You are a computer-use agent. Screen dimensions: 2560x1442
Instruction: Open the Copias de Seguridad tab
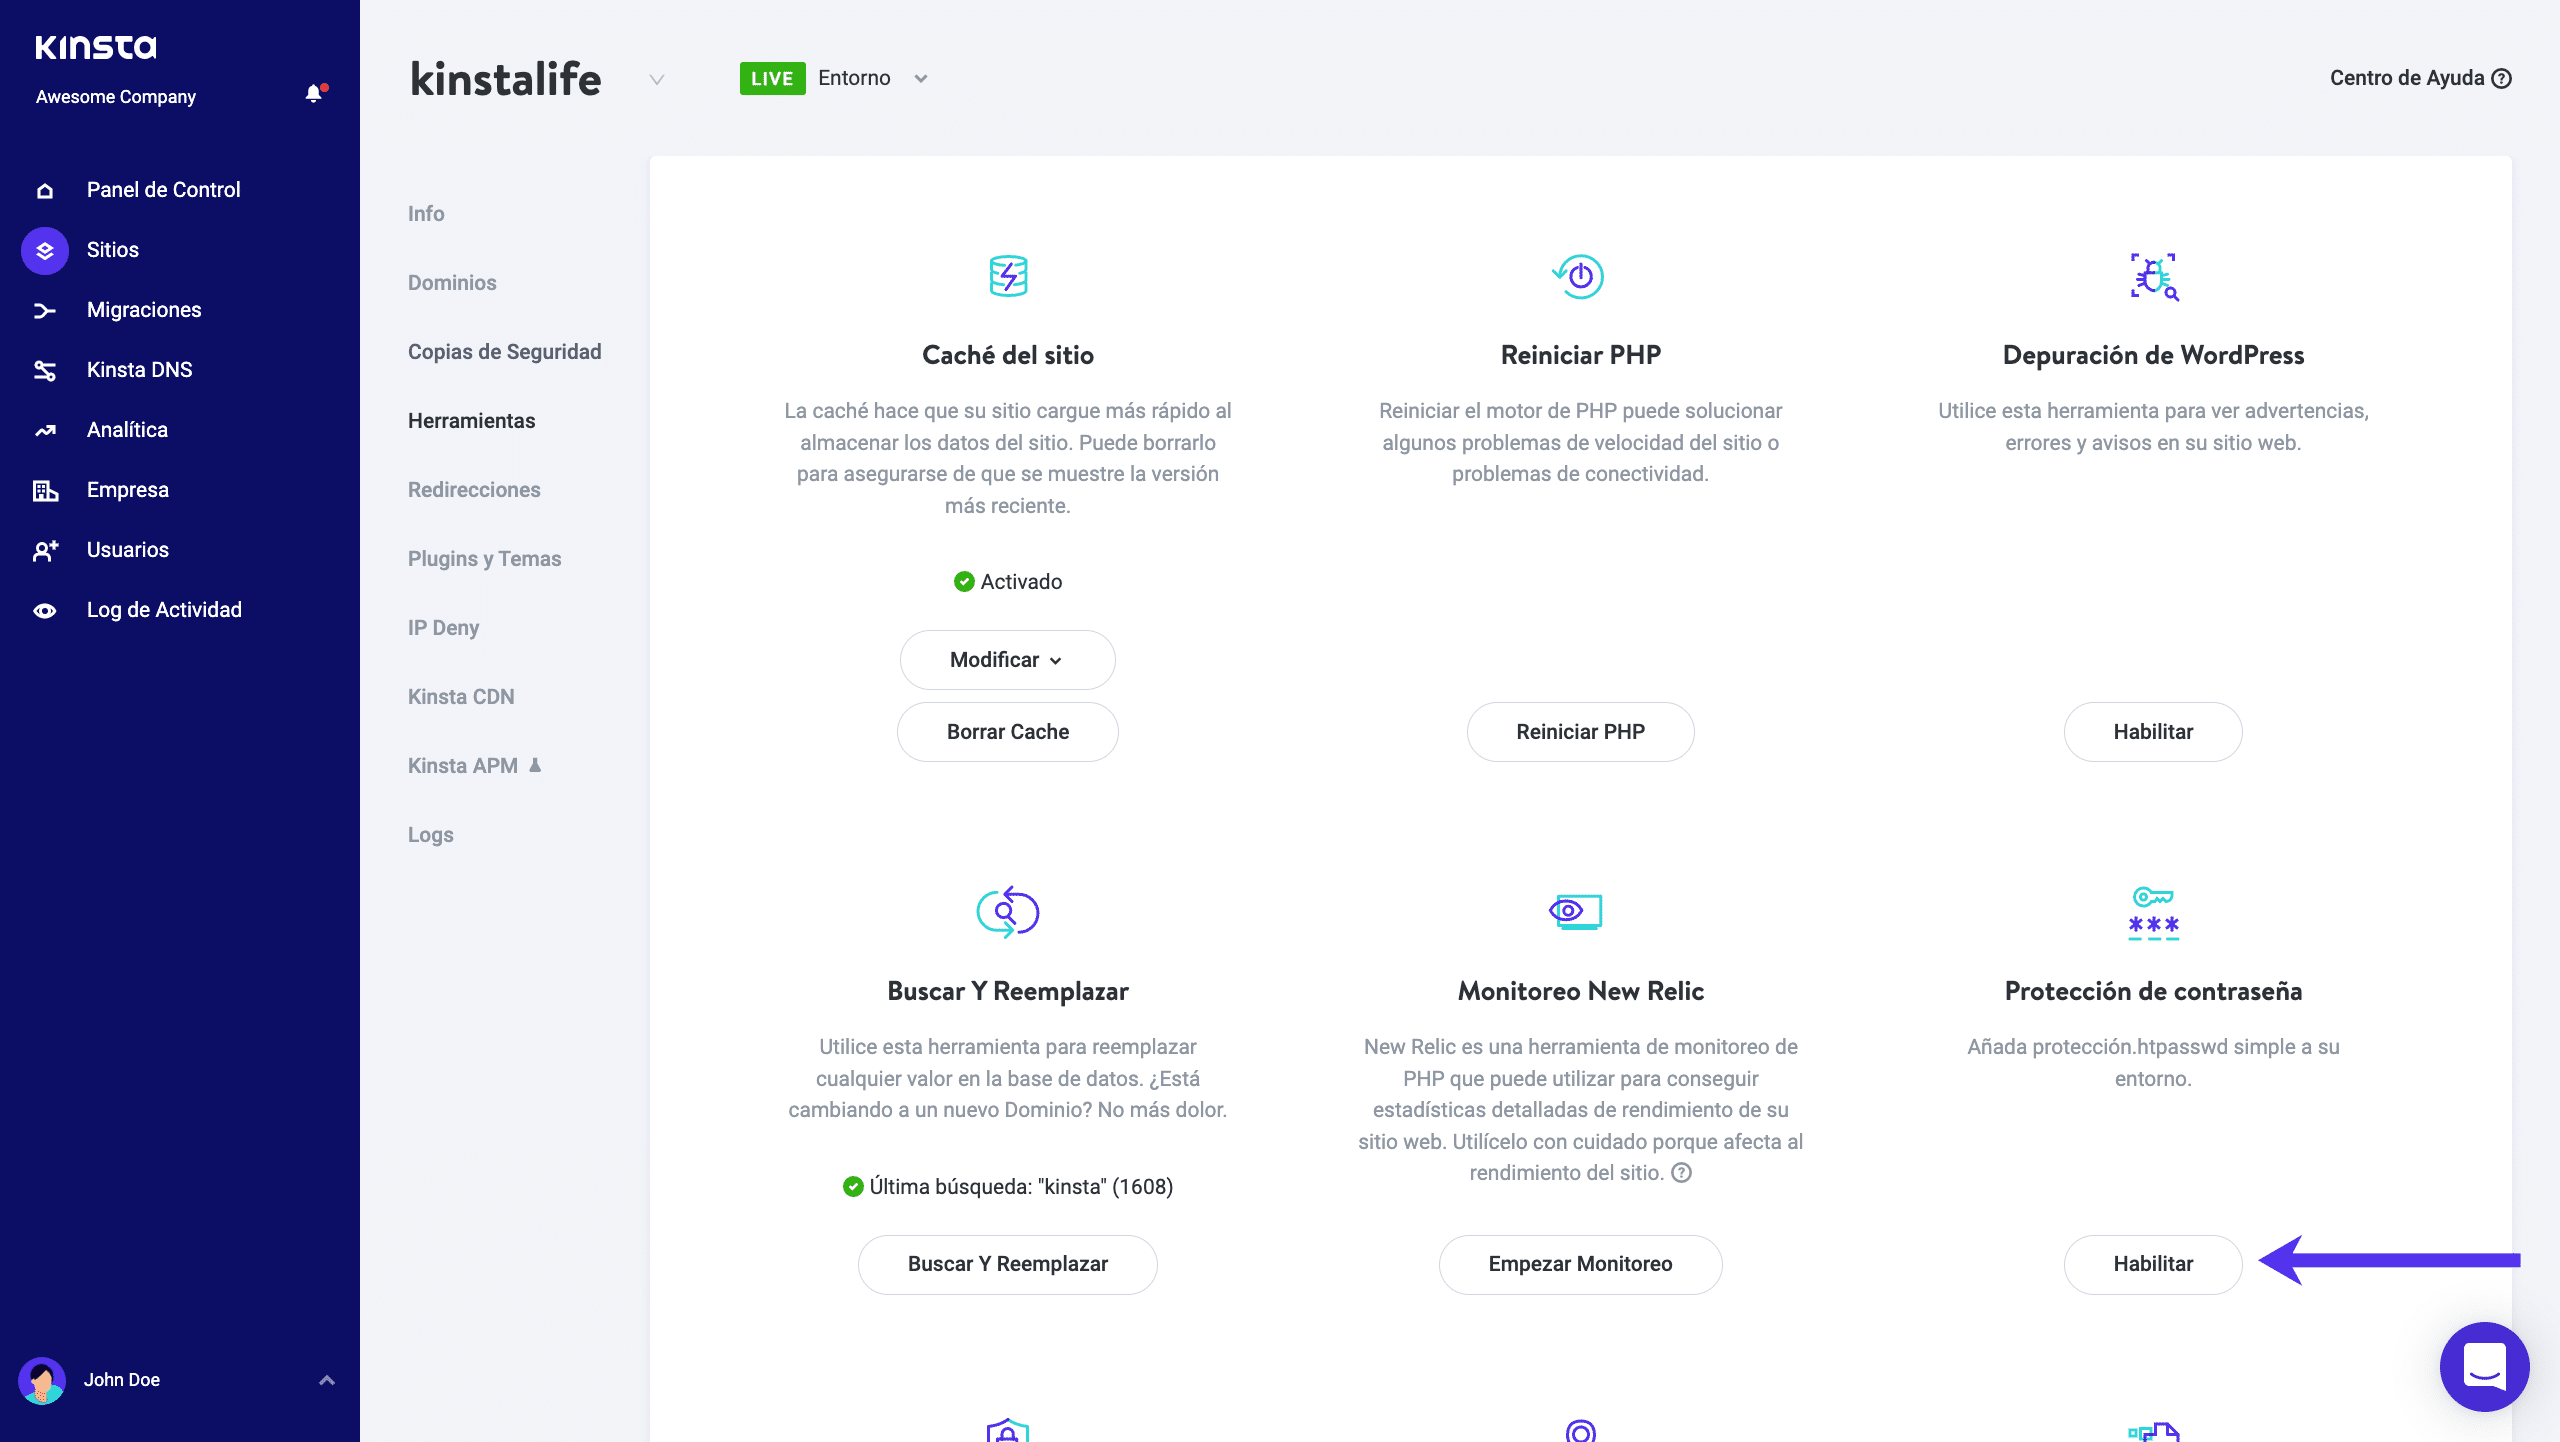[504, 352]
